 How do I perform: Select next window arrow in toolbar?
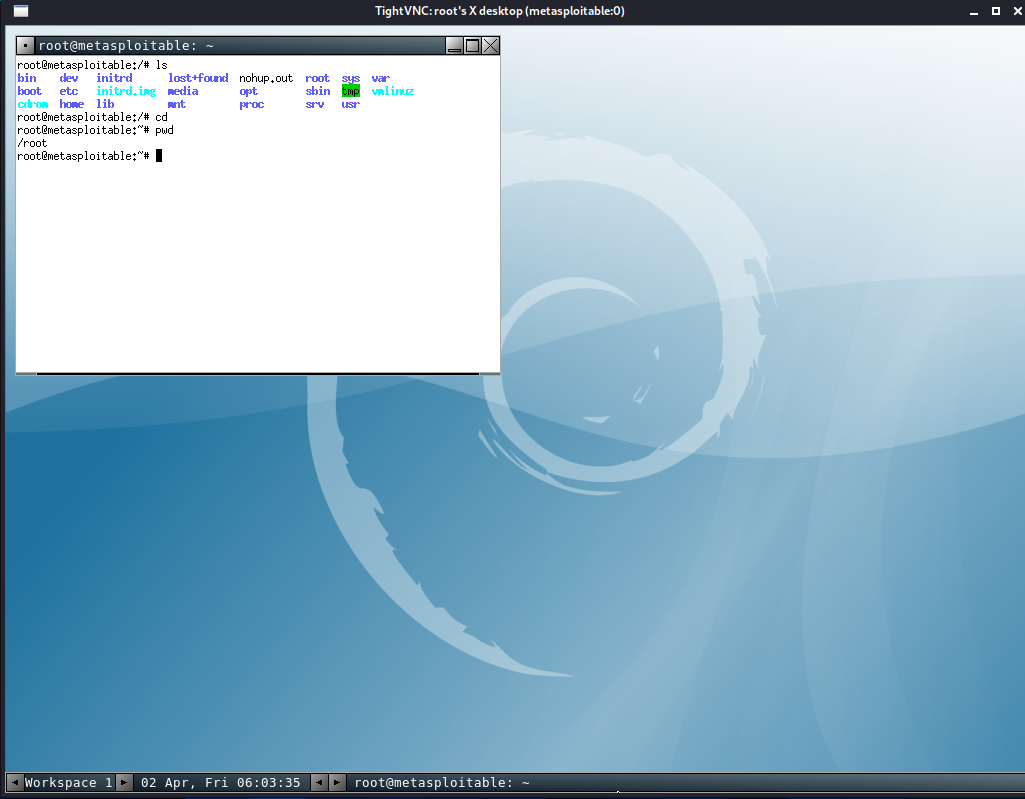tap(337, 782)
